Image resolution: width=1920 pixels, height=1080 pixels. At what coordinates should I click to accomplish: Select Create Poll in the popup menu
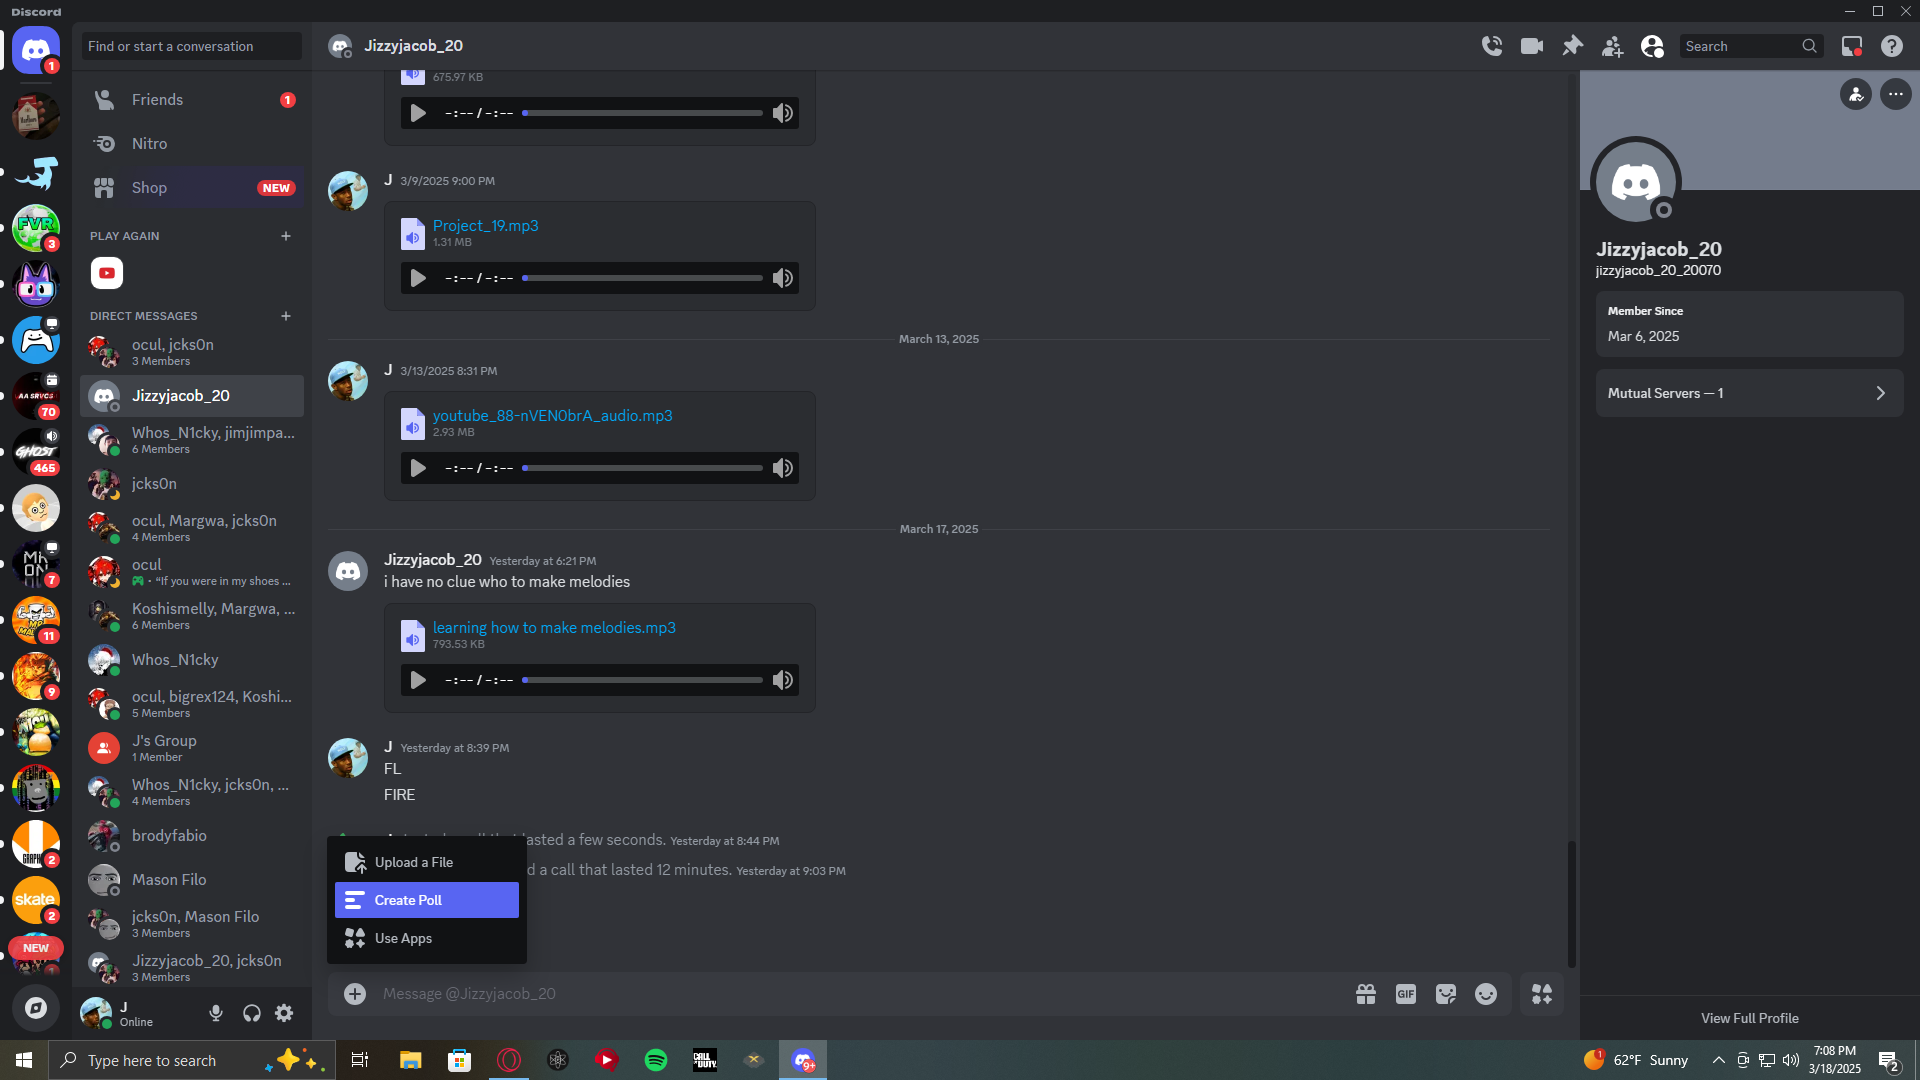tap(427, 900)
